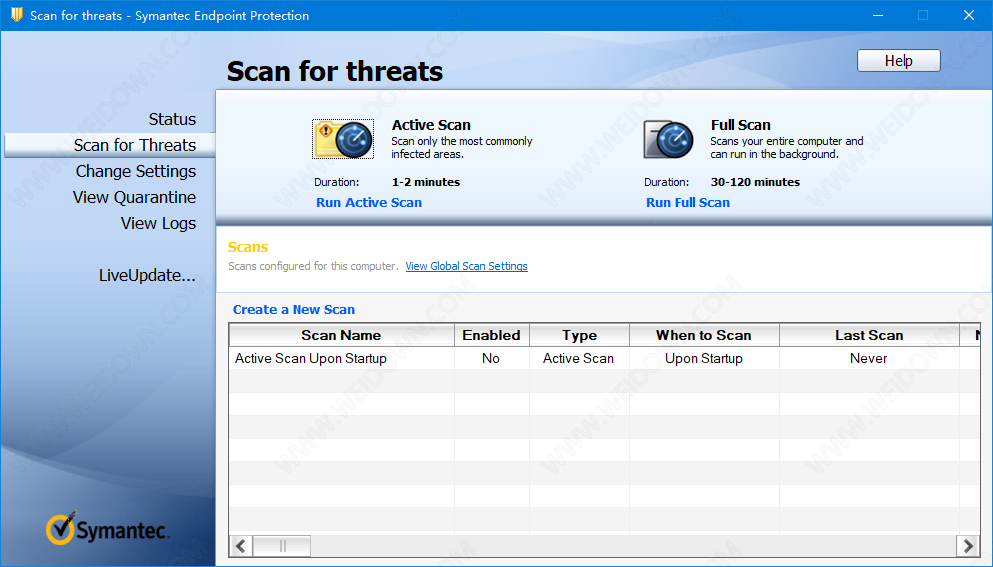The height and width of the screenshot is (567, 993).
Task: Select the Active Scan Upon Startup row
Action: 604,359
